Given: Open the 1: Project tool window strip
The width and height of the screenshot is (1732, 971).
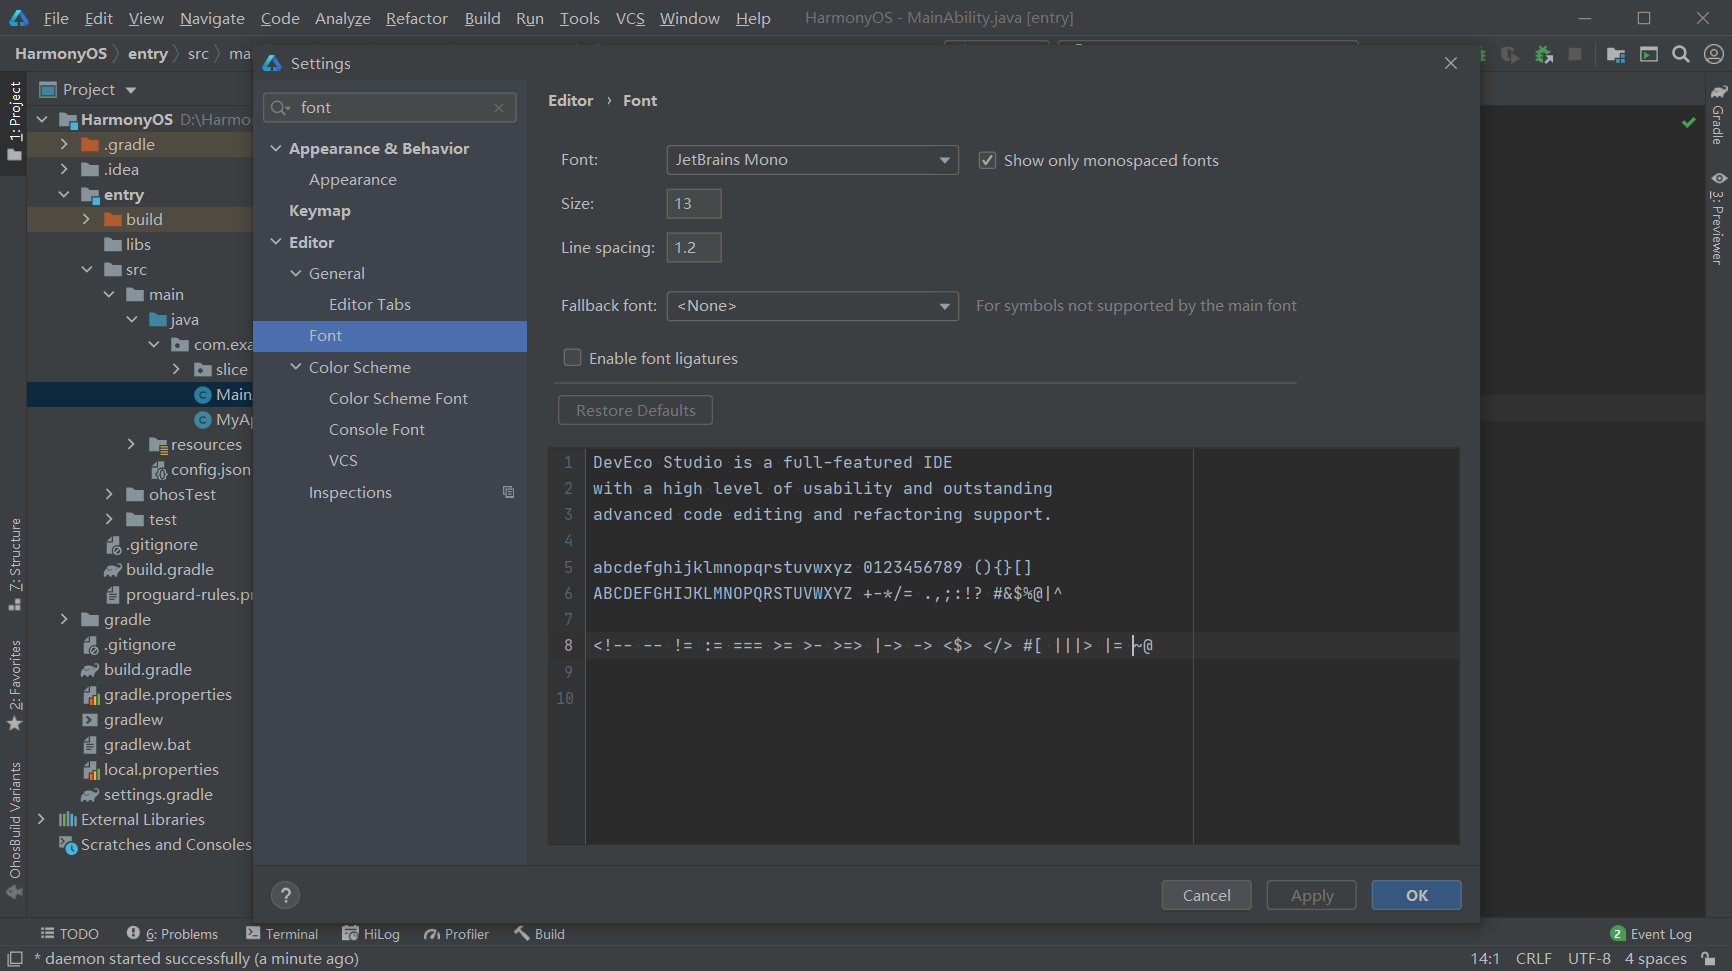Looking at the screenshot, I should pyautogui.click(x=14, y=120).
